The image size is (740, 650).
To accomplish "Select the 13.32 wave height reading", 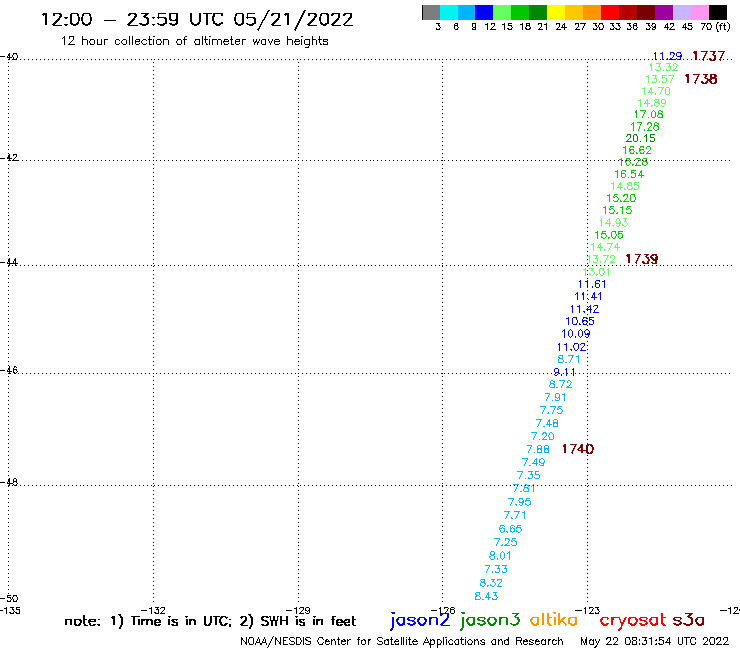I will 664,67.
